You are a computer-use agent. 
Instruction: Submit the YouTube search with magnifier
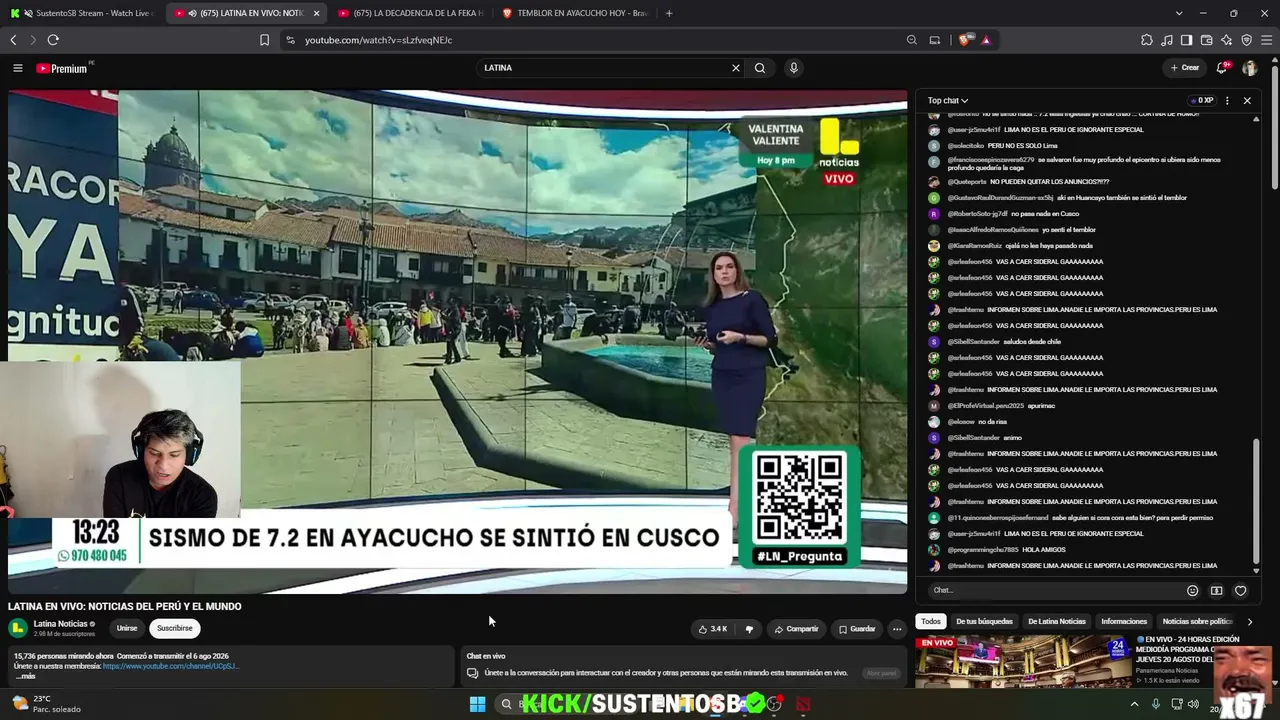[760, 68]
